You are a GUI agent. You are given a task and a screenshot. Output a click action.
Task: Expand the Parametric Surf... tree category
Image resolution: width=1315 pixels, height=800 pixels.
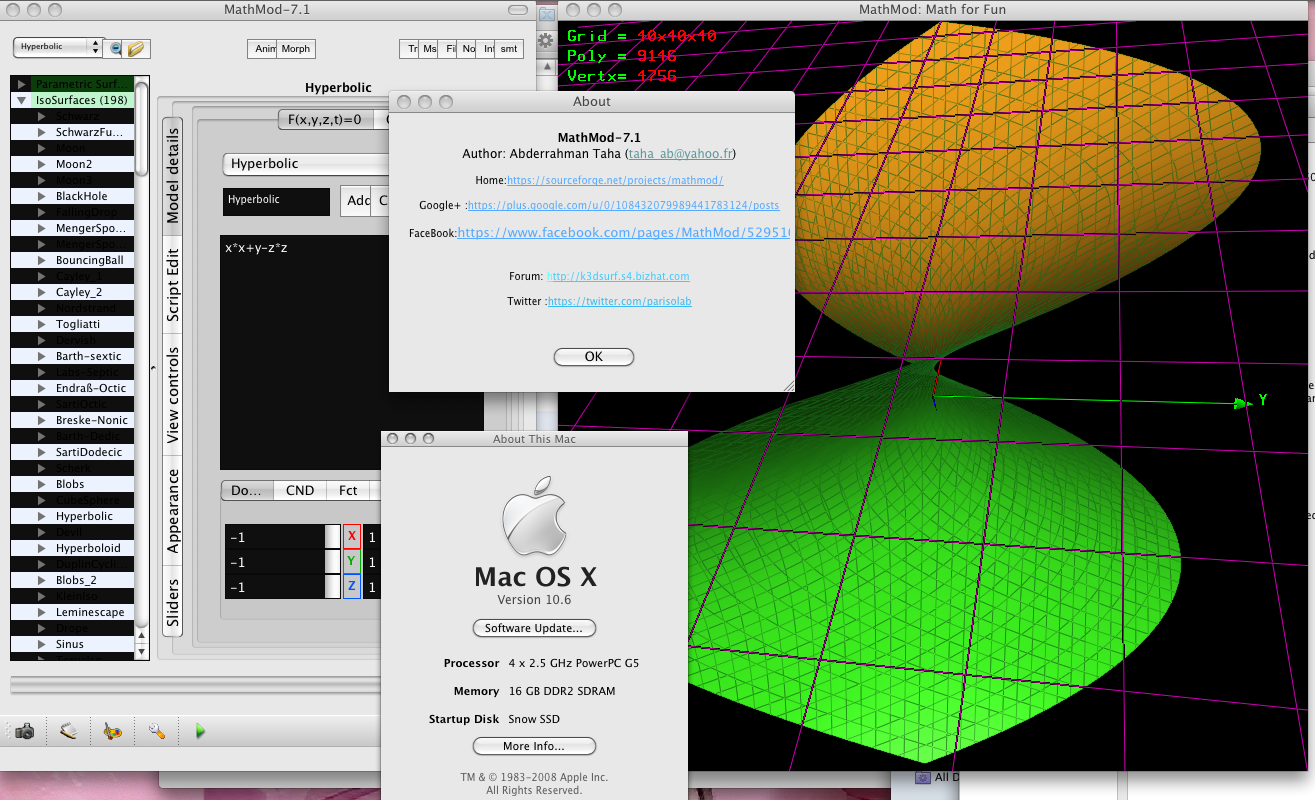(x=22, y=84)
